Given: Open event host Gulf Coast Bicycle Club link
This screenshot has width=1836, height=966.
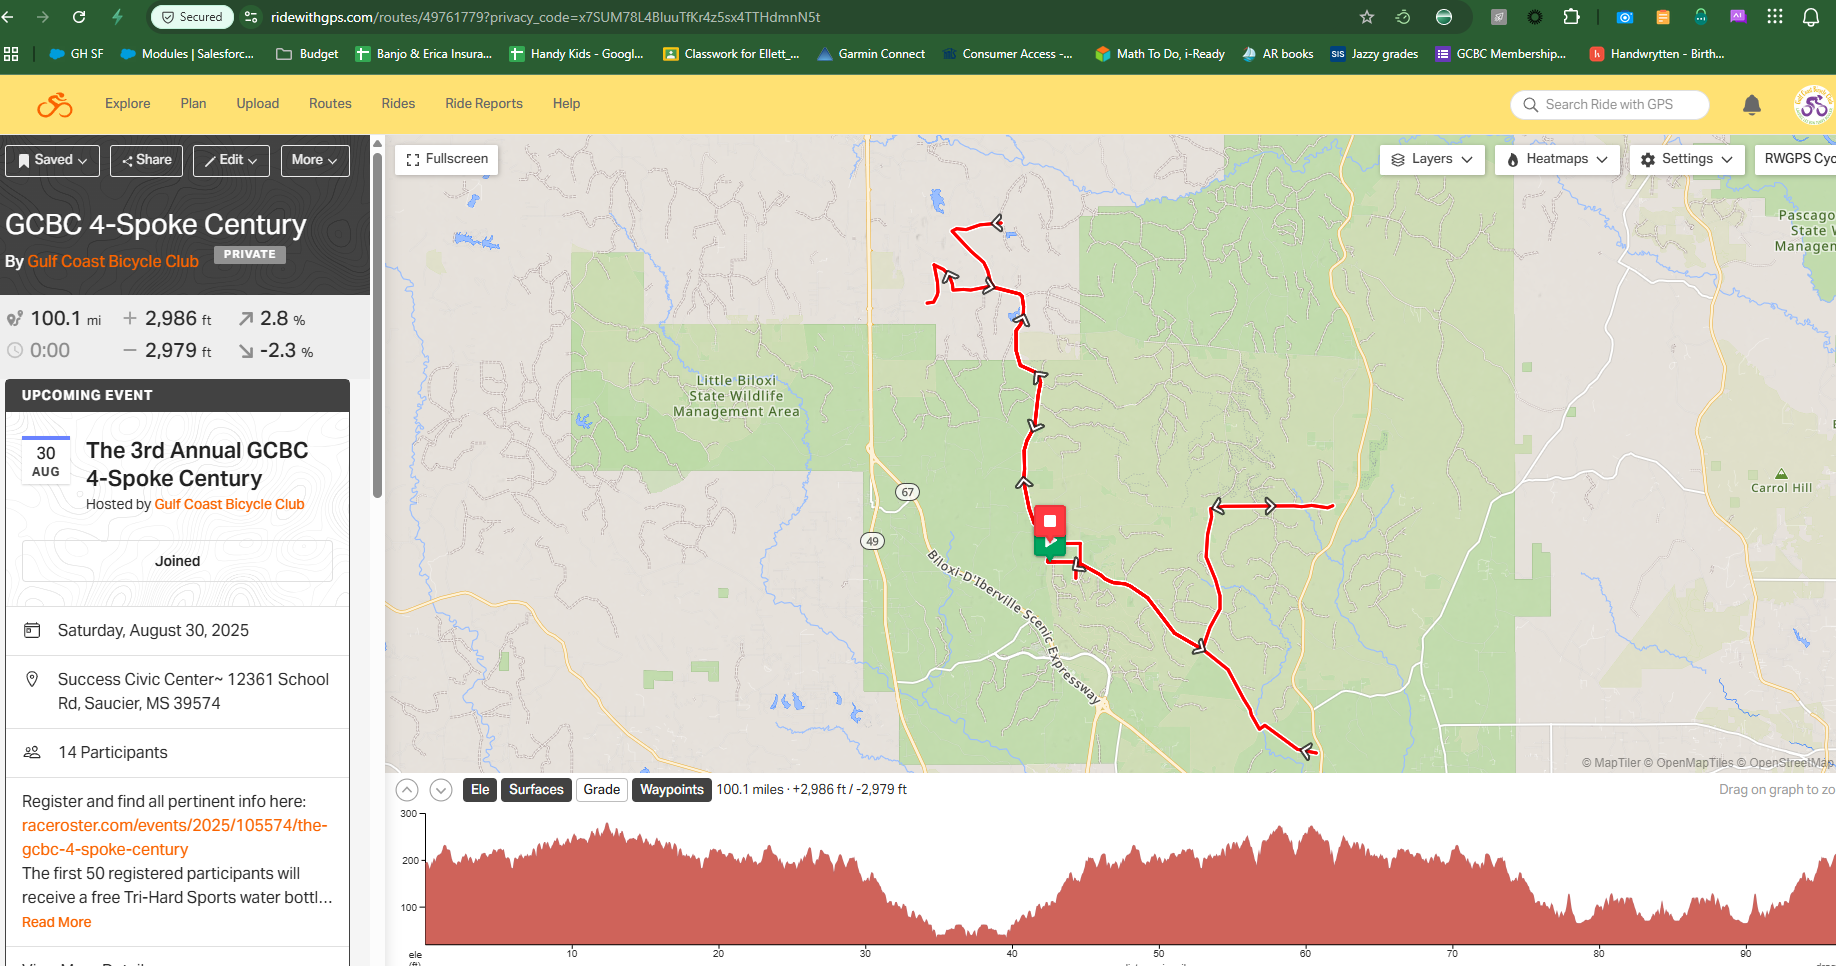Looking at the screenshot, I should 229,505.
